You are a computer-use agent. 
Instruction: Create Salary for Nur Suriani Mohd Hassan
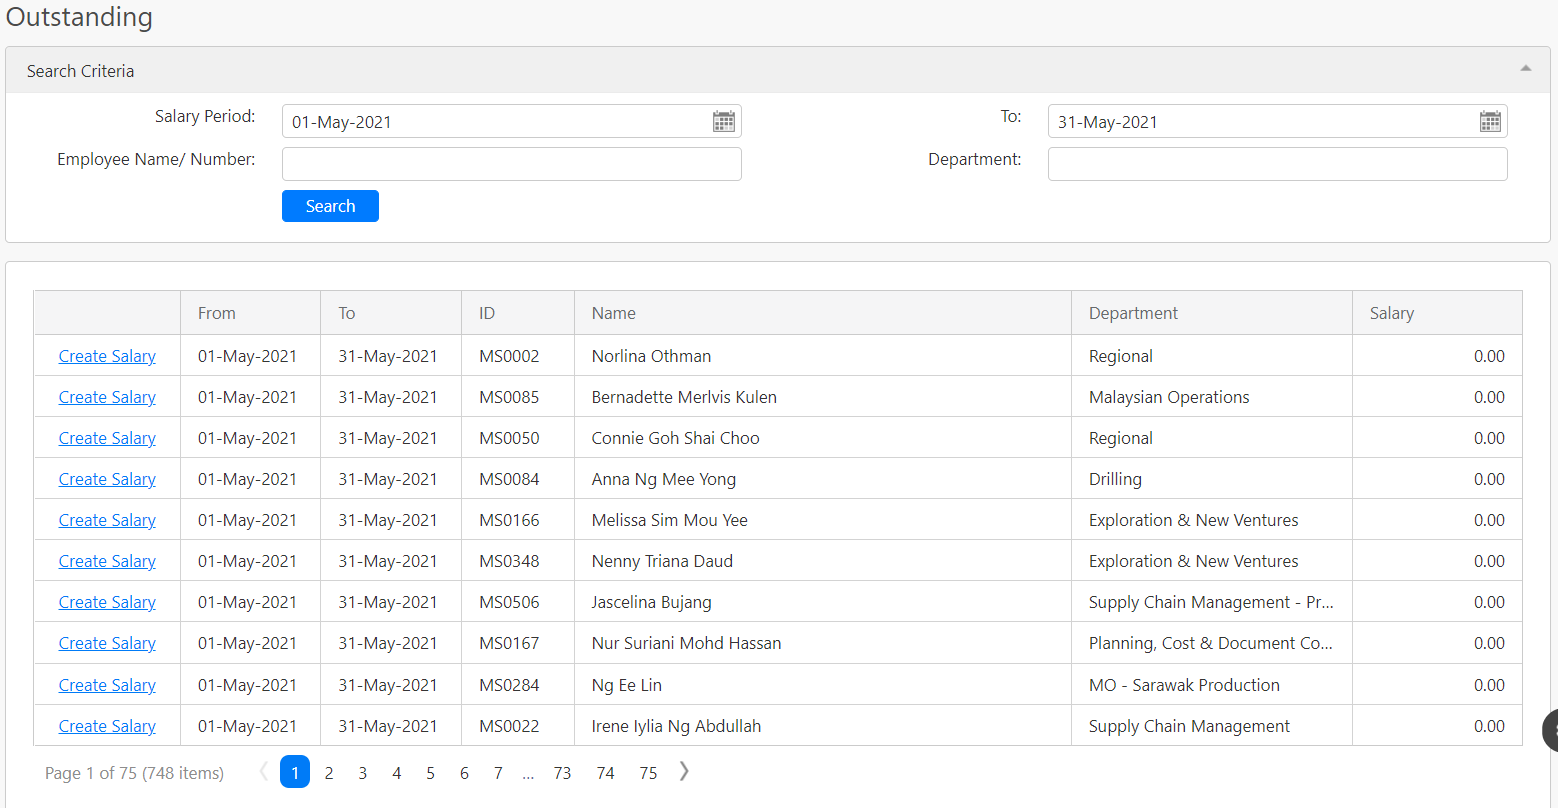pyautogui.click(x=107, y=643)
